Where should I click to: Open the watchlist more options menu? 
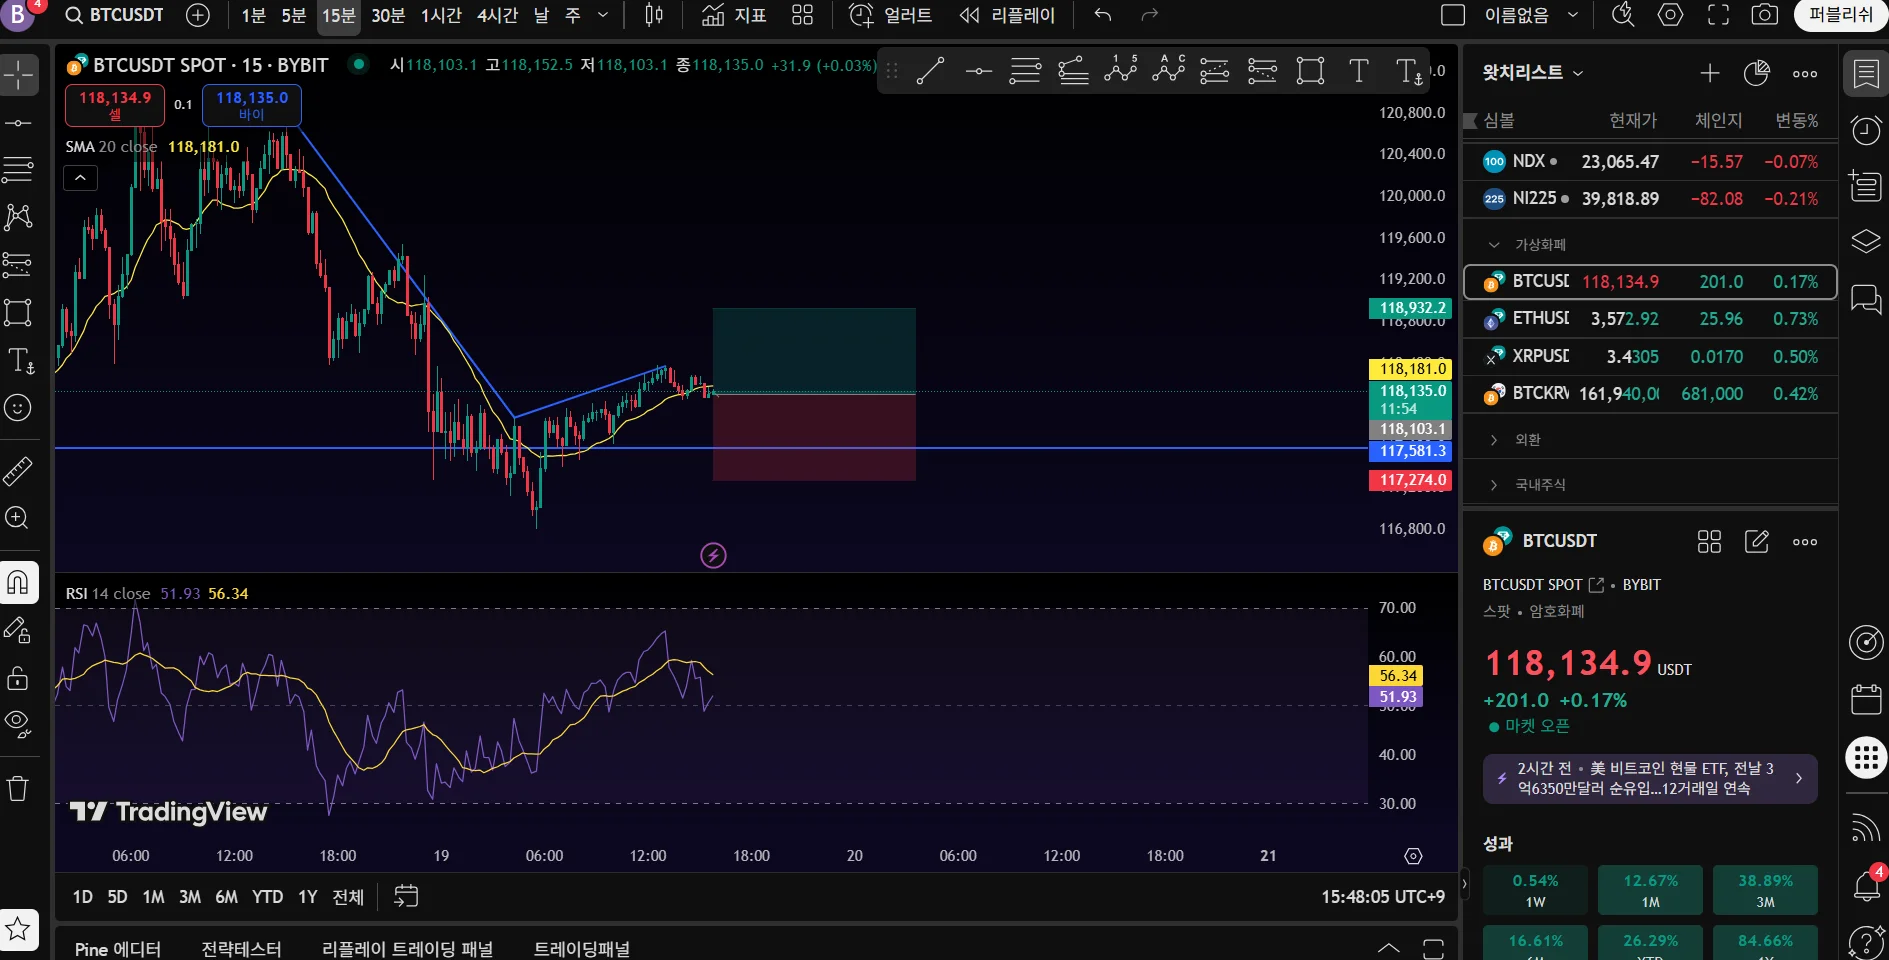(1805, 73)
